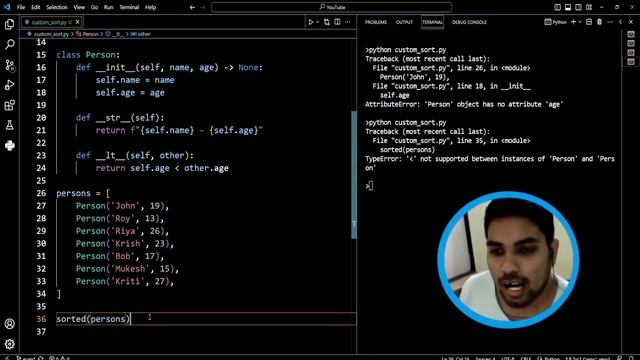
Task: Kill the terminal with trash icon
Action: pyautogui.click(x=599, y=22)
